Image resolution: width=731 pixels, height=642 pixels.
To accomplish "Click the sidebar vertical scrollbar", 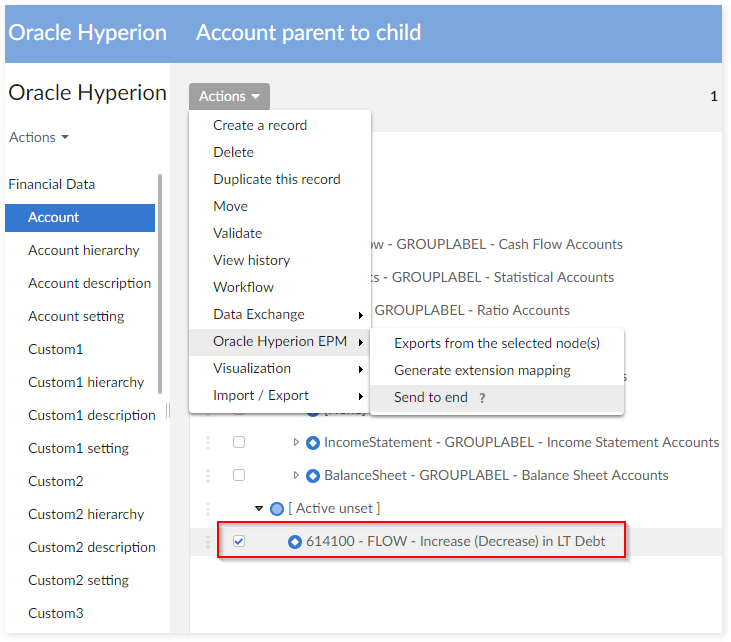I will 160,260.
